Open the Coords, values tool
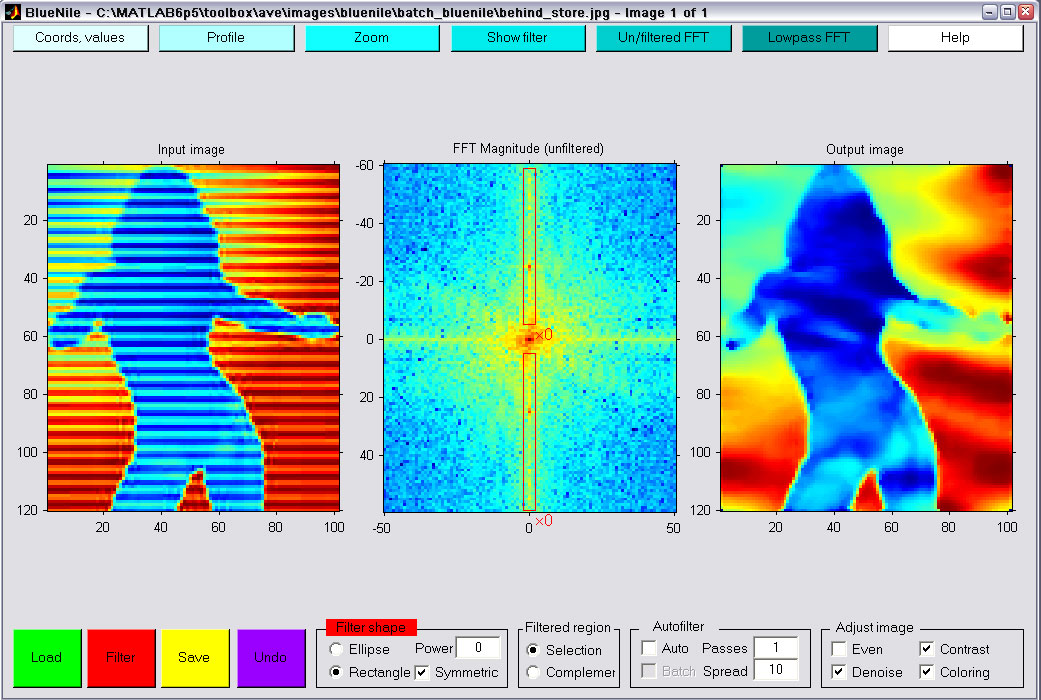Image resolution: width=1041 pixels, height=700 pixels. tap(80, 38)
